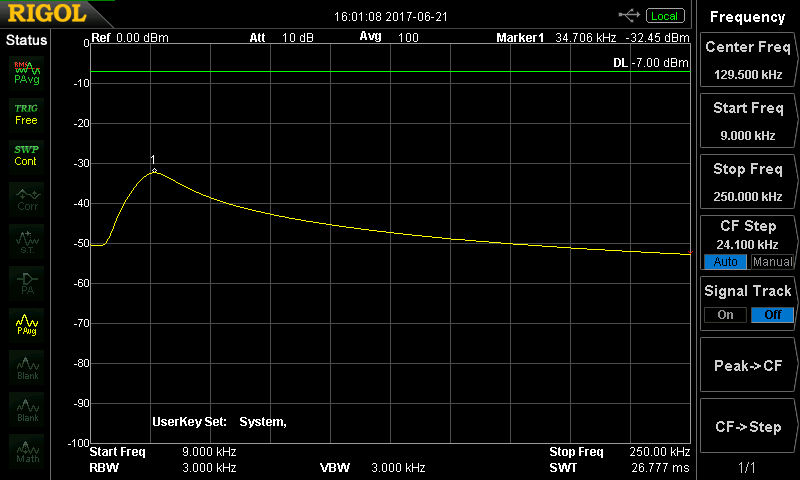The width and height of the screenshot is (800, 480).
Task: Click the RIGOL logo
Action: [x=47, y=13]
